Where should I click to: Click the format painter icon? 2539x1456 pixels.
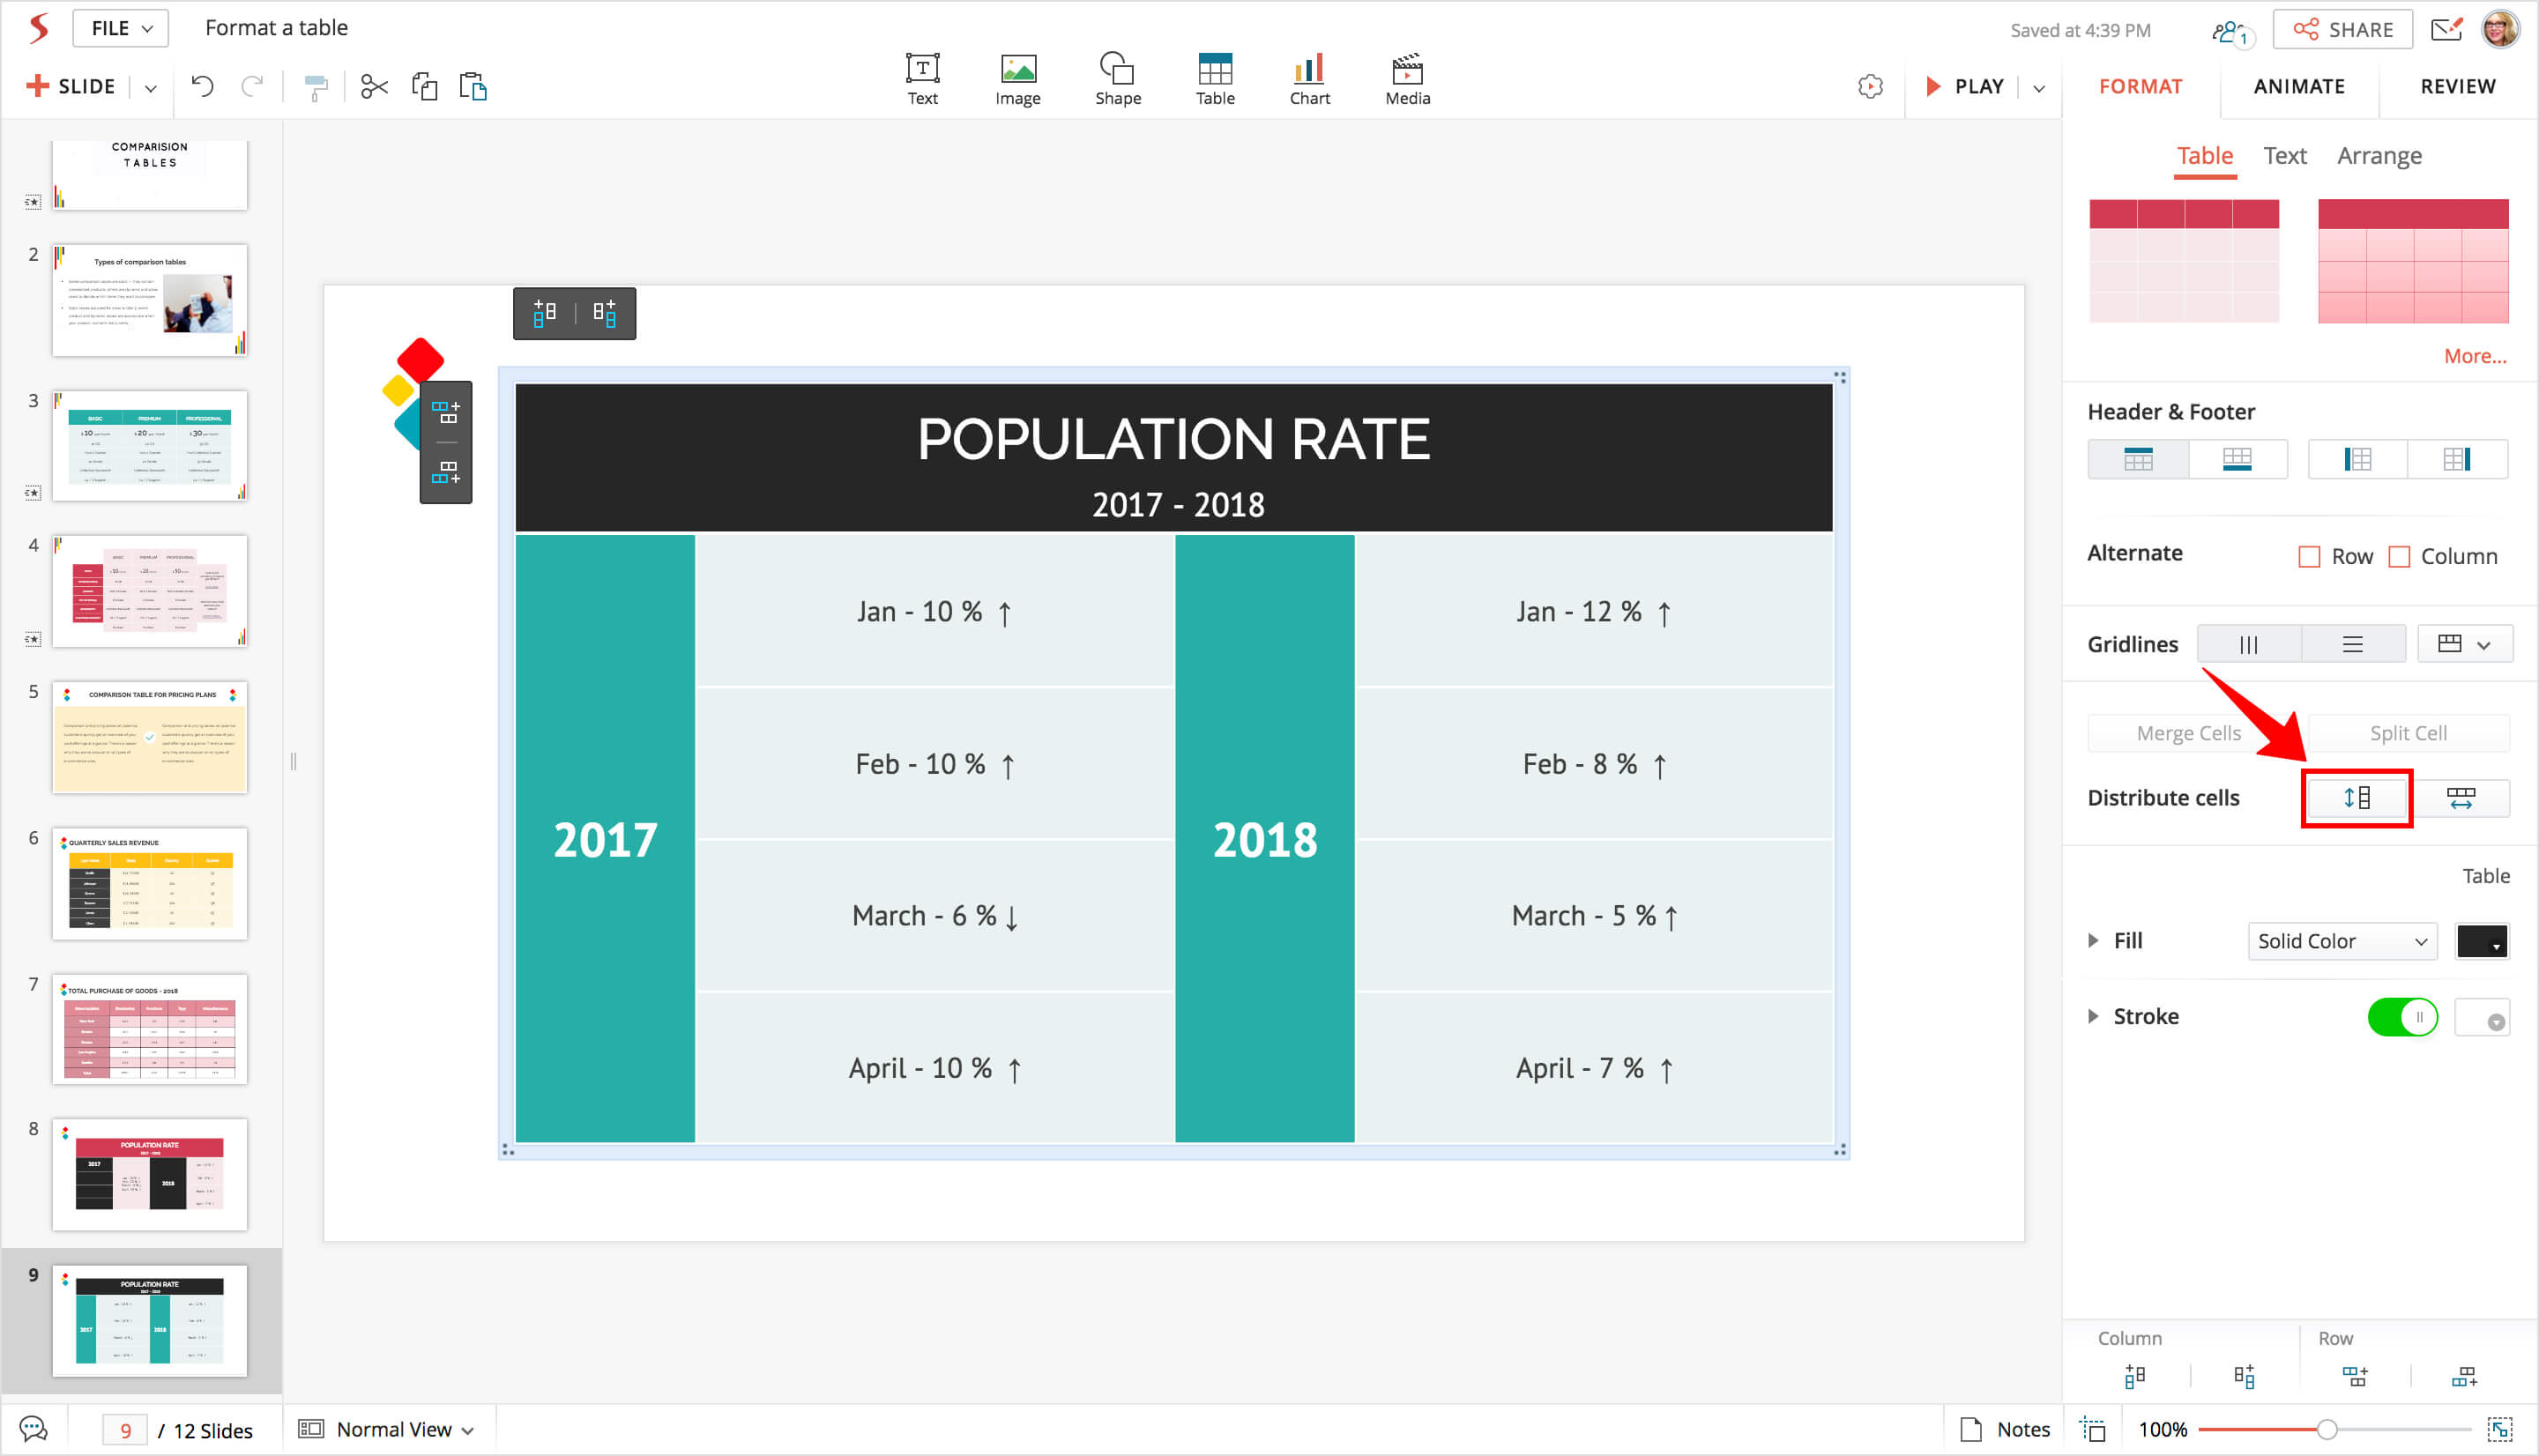(316, 88)
